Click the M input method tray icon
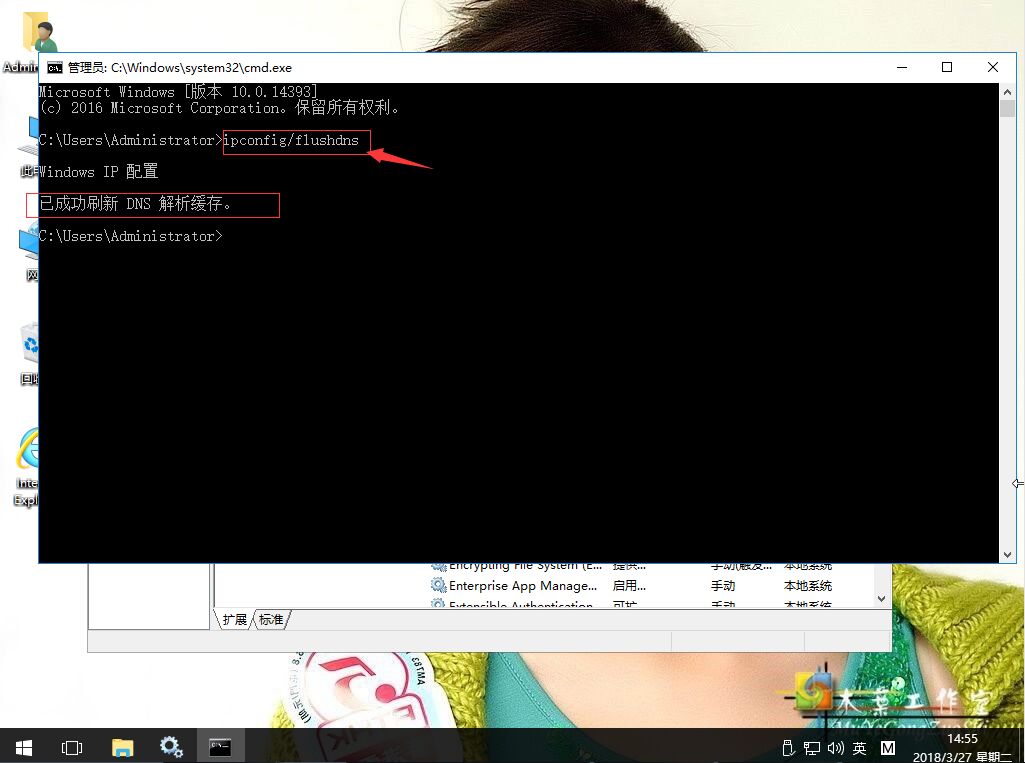The width and height of the screenshot is (1025, 763). pos(888,747)
